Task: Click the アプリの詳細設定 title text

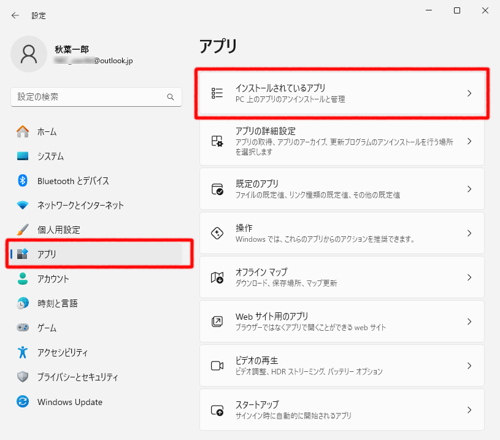Action: pos(266,131)
